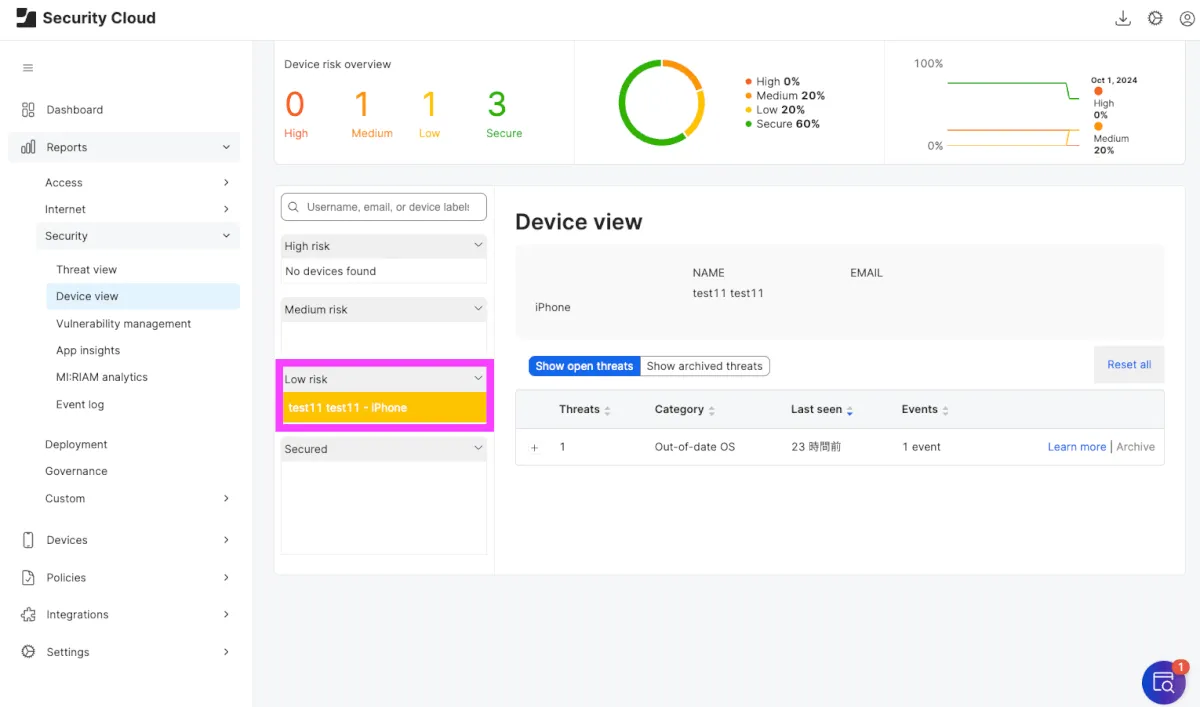
Task: Open Threat view in sidebar
Action: 87,270
